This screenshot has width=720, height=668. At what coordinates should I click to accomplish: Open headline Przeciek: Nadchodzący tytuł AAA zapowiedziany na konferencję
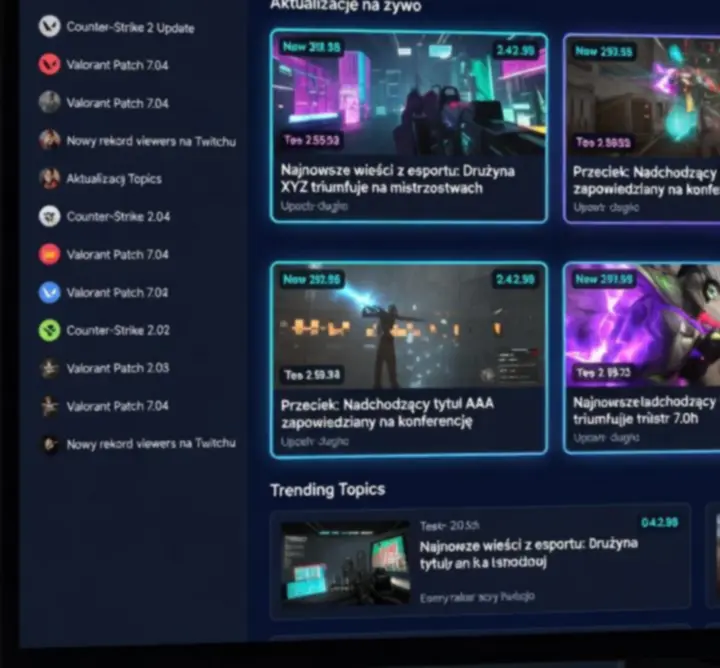388,413
